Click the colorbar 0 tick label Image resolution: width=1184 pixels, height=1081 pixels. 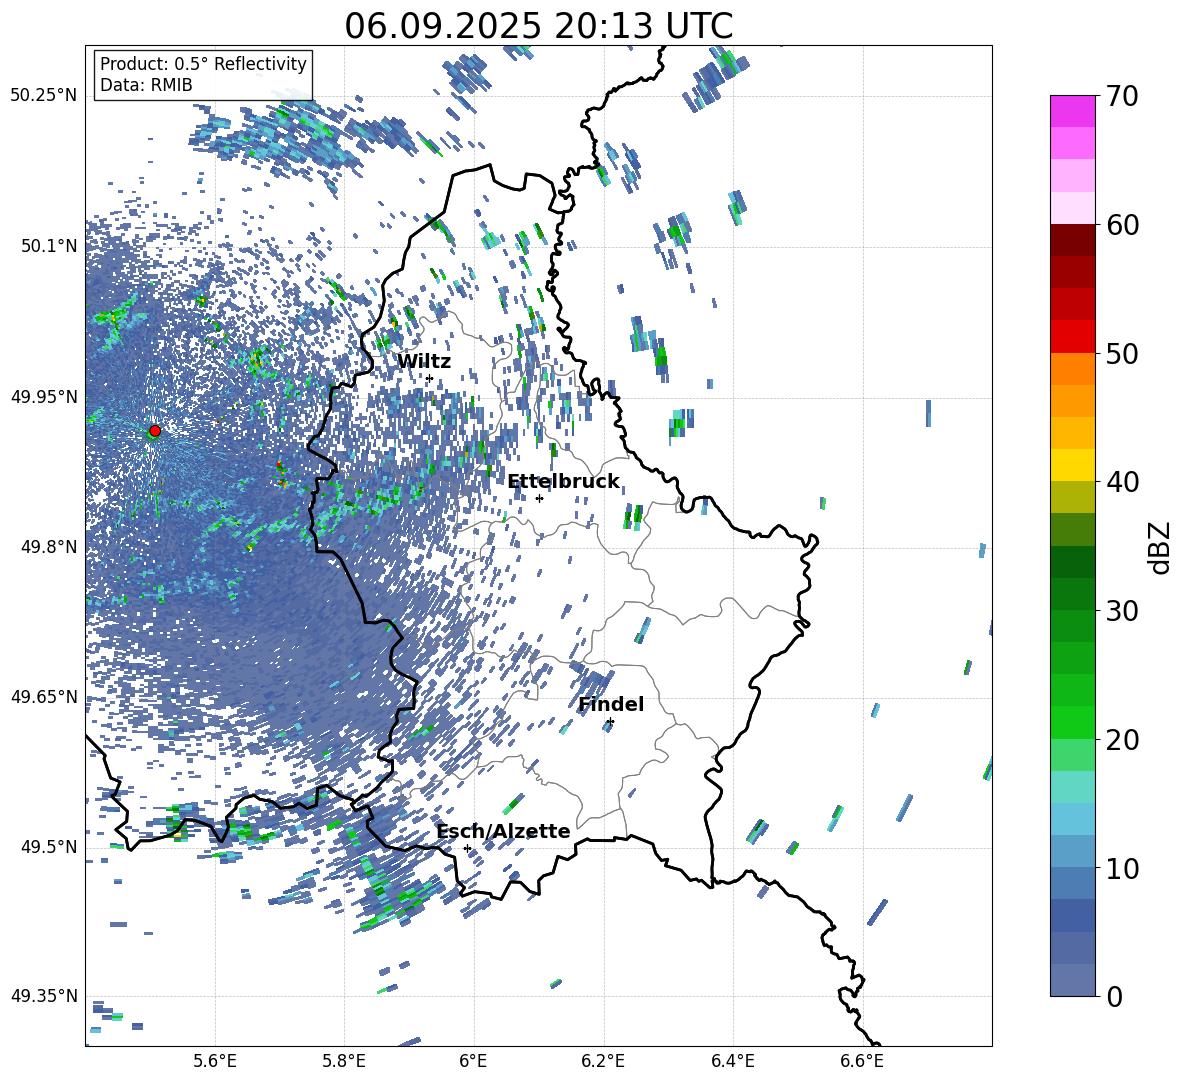[1114, 996]
